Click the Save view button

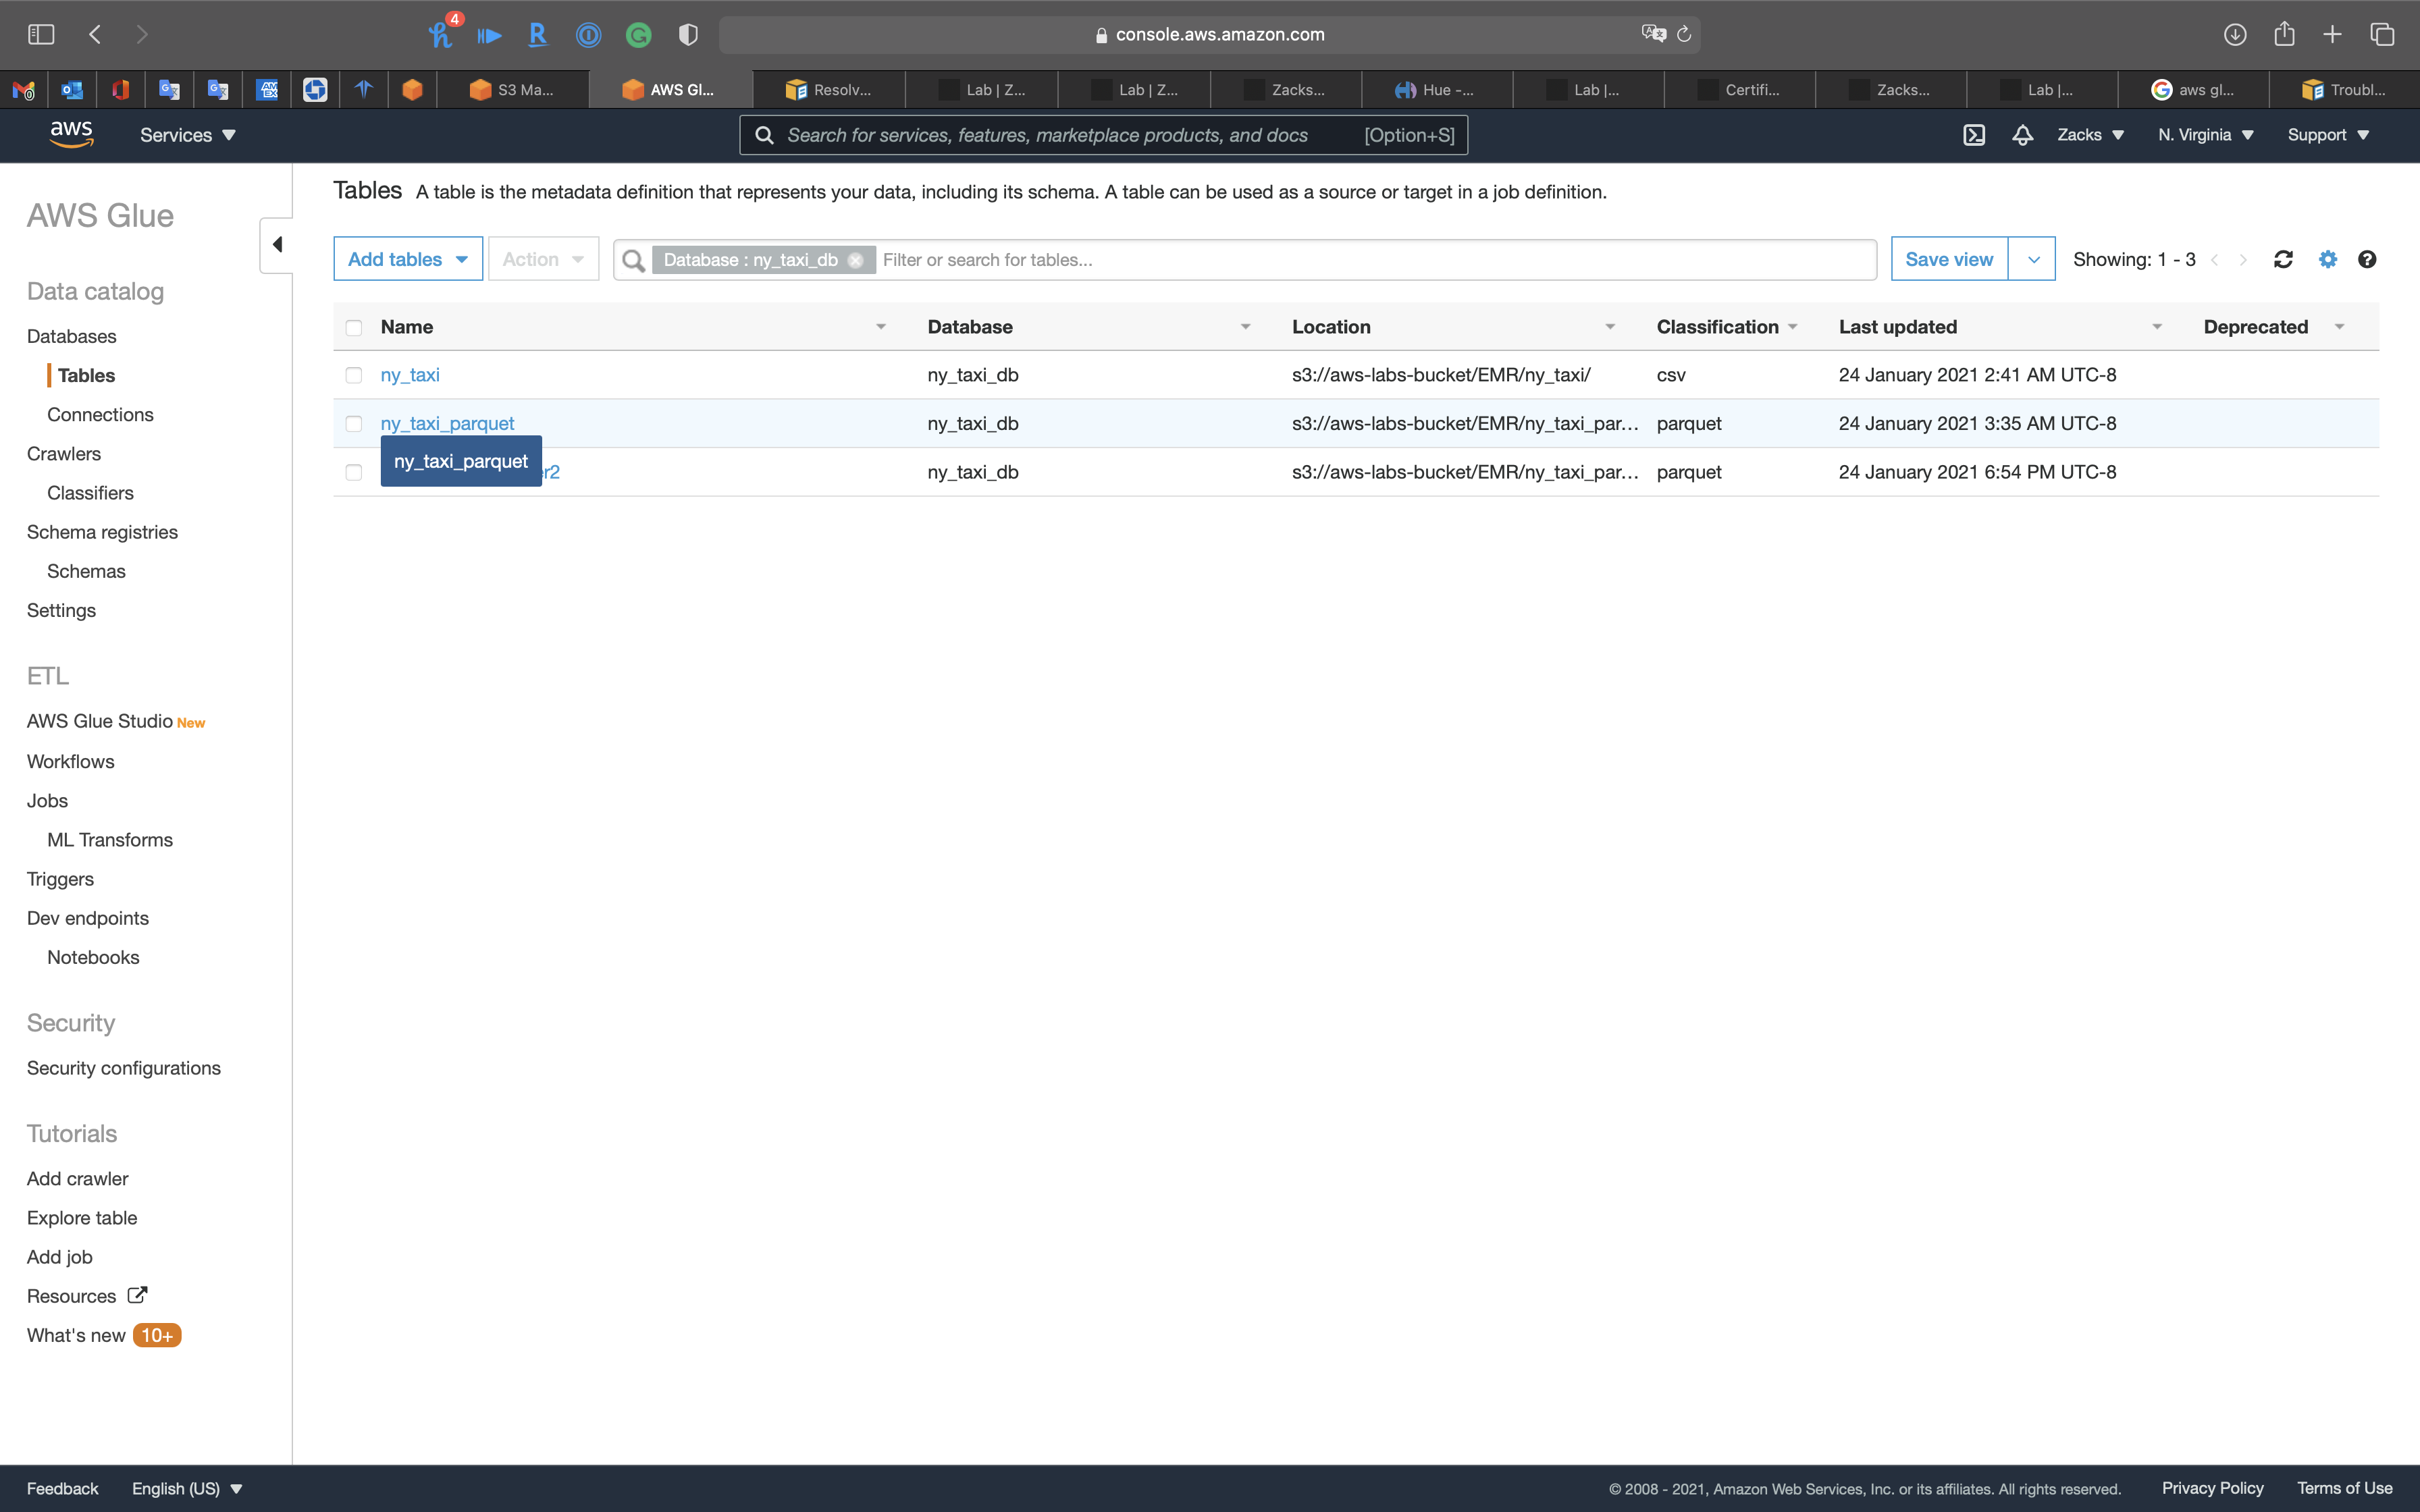[x=1948, y=260]
